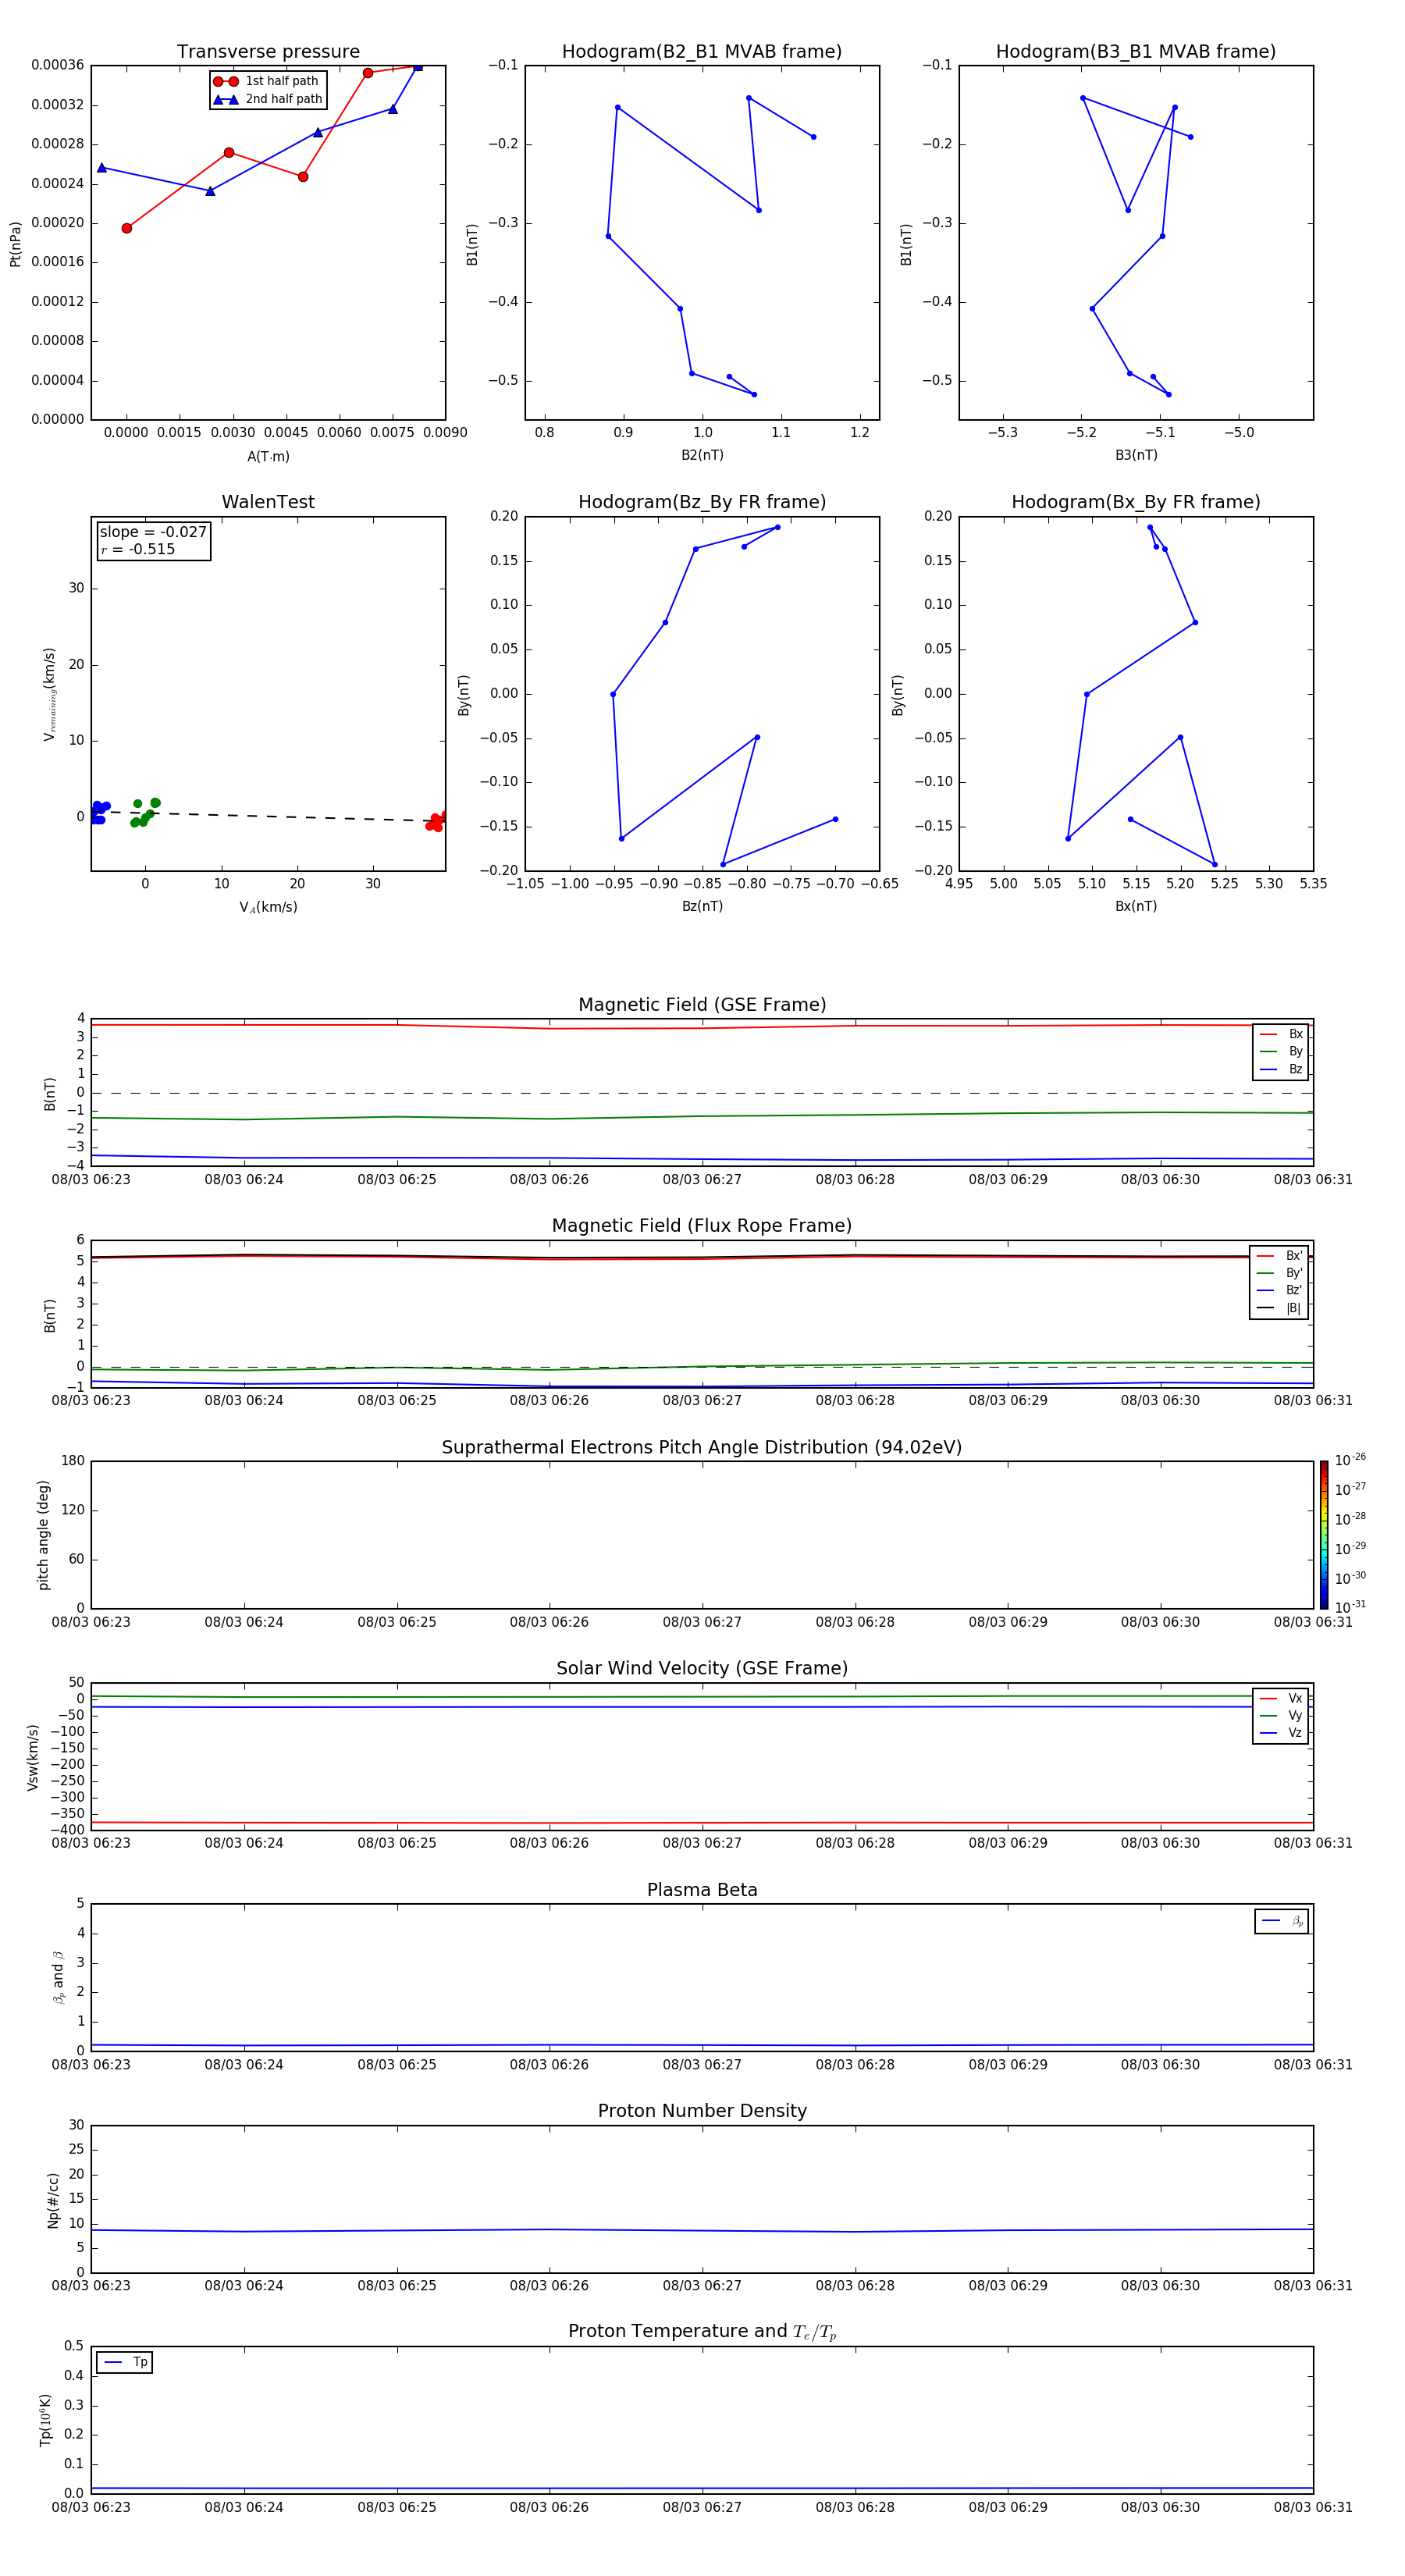Click the '2nd half path' legend entry
Viewport: 1405px width, 2576px height.
(268, 99)
